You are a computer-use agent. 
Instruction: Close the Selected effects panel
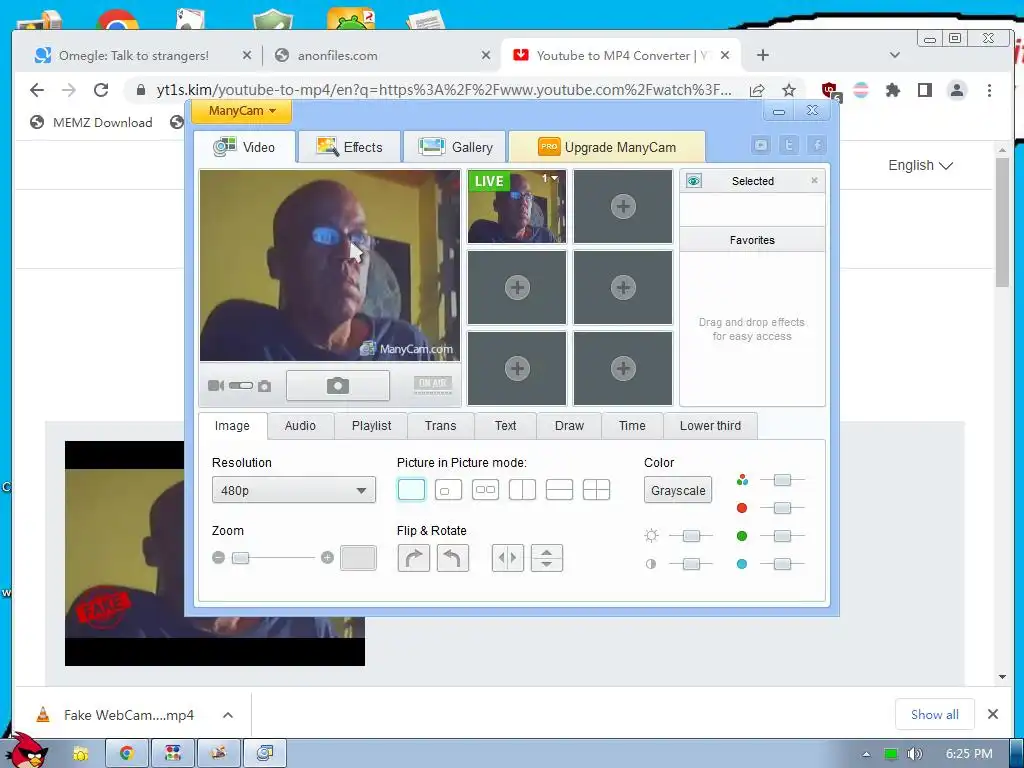(x=814, y=180)
